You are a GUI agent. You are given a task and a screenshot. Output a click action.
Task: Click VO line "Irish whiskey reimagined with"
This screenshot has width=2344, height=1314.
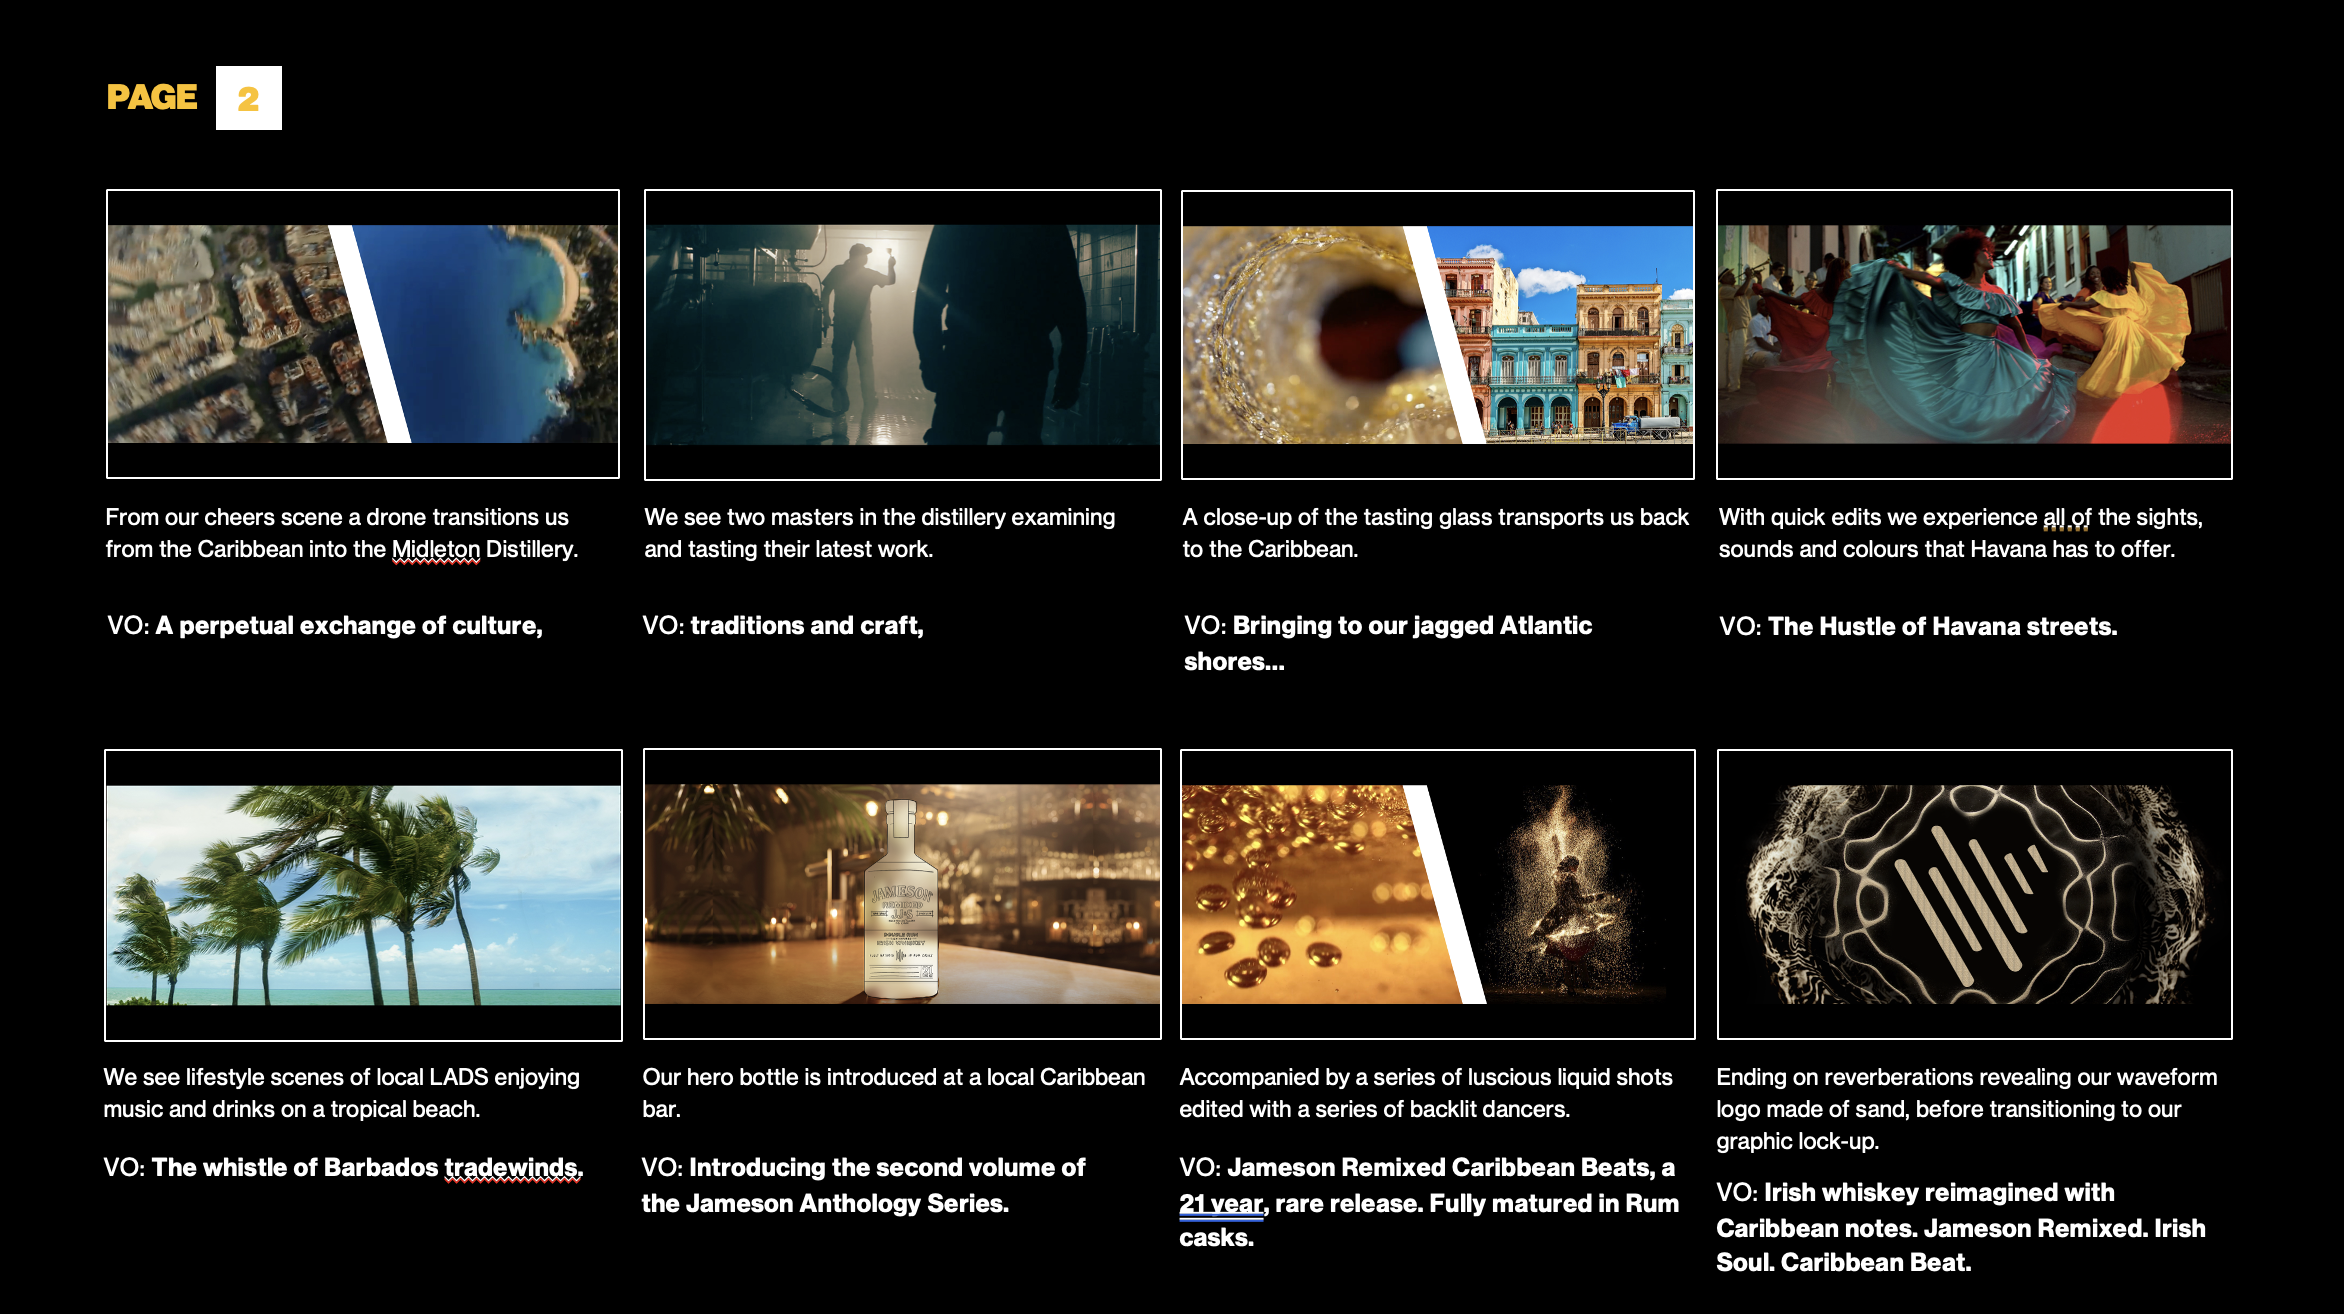pyautogui.click(x=1961, y=1227)
